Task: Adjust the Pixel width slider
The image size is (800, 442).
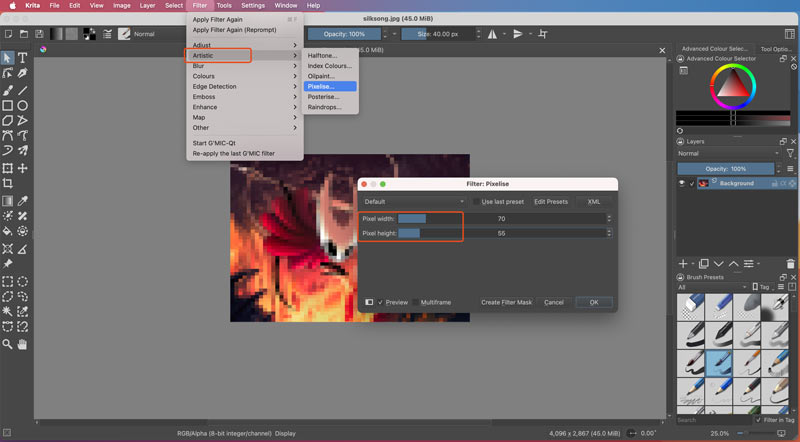Action: click(x=502, y=218)
